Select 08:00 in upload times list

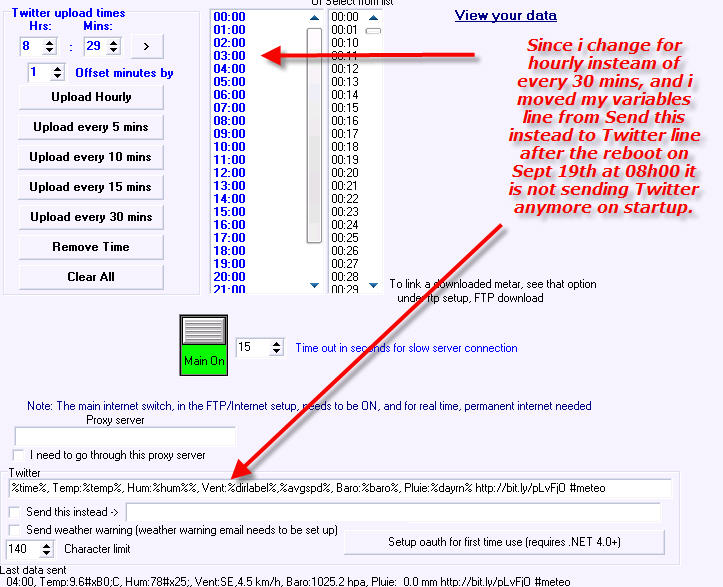tap(229, 121)
